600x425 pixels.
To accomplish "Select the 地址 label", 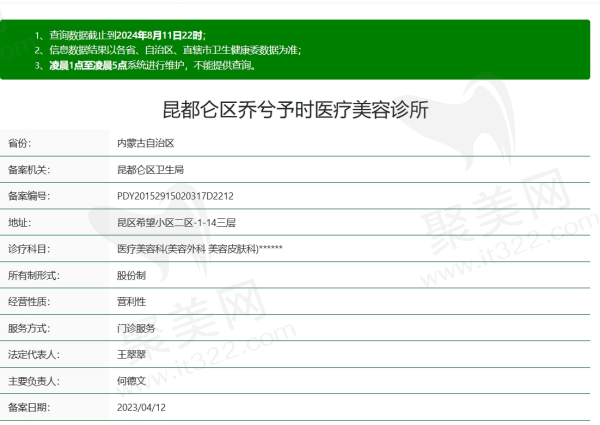I will [x=20, y=222].
